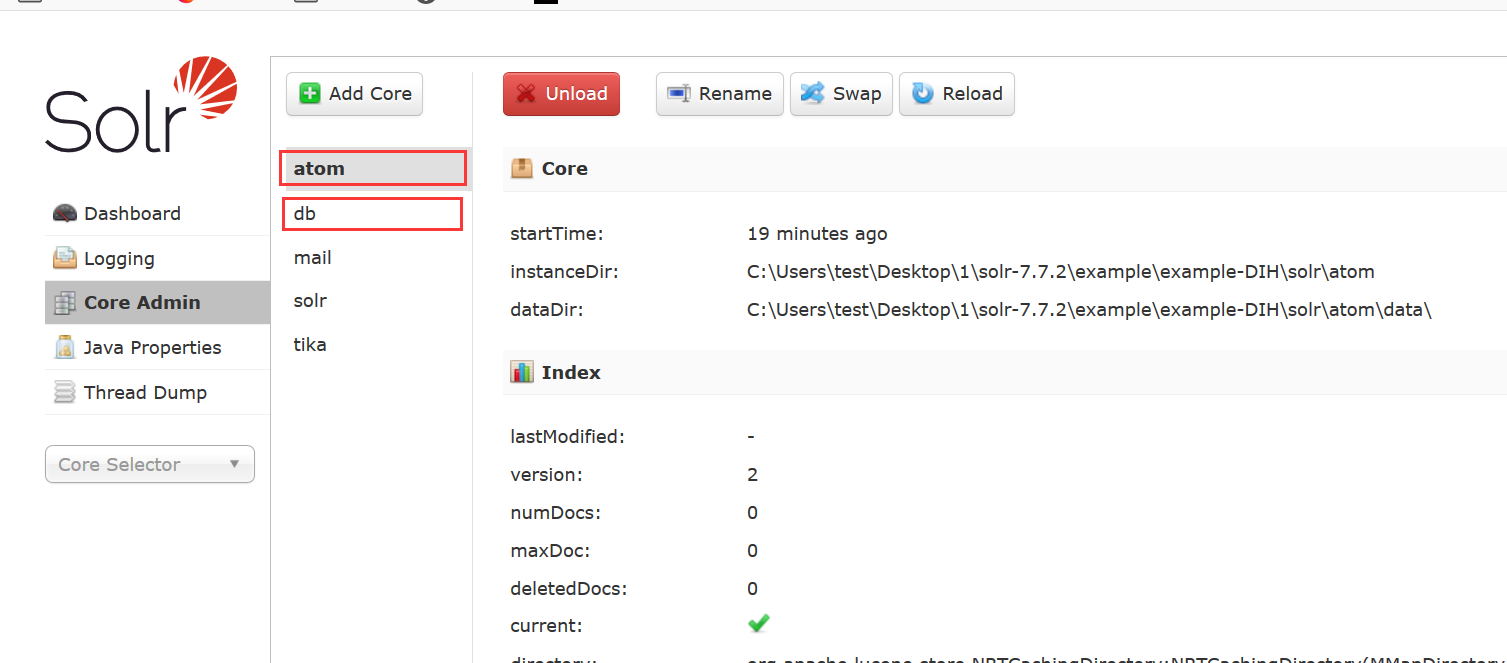Click the Thread Dump stack icon
Image resolution: width=1507 pixels, height=663 pixels.
click(x=65, y=392)
